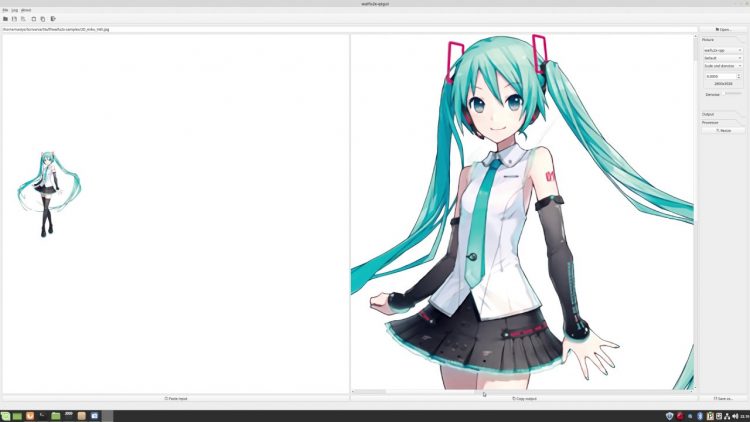Screen dimensions: 750x422
Task: Open the waifu2x-cpp processor dropdown
Action: pyautogui.click(x=723, y=50)
